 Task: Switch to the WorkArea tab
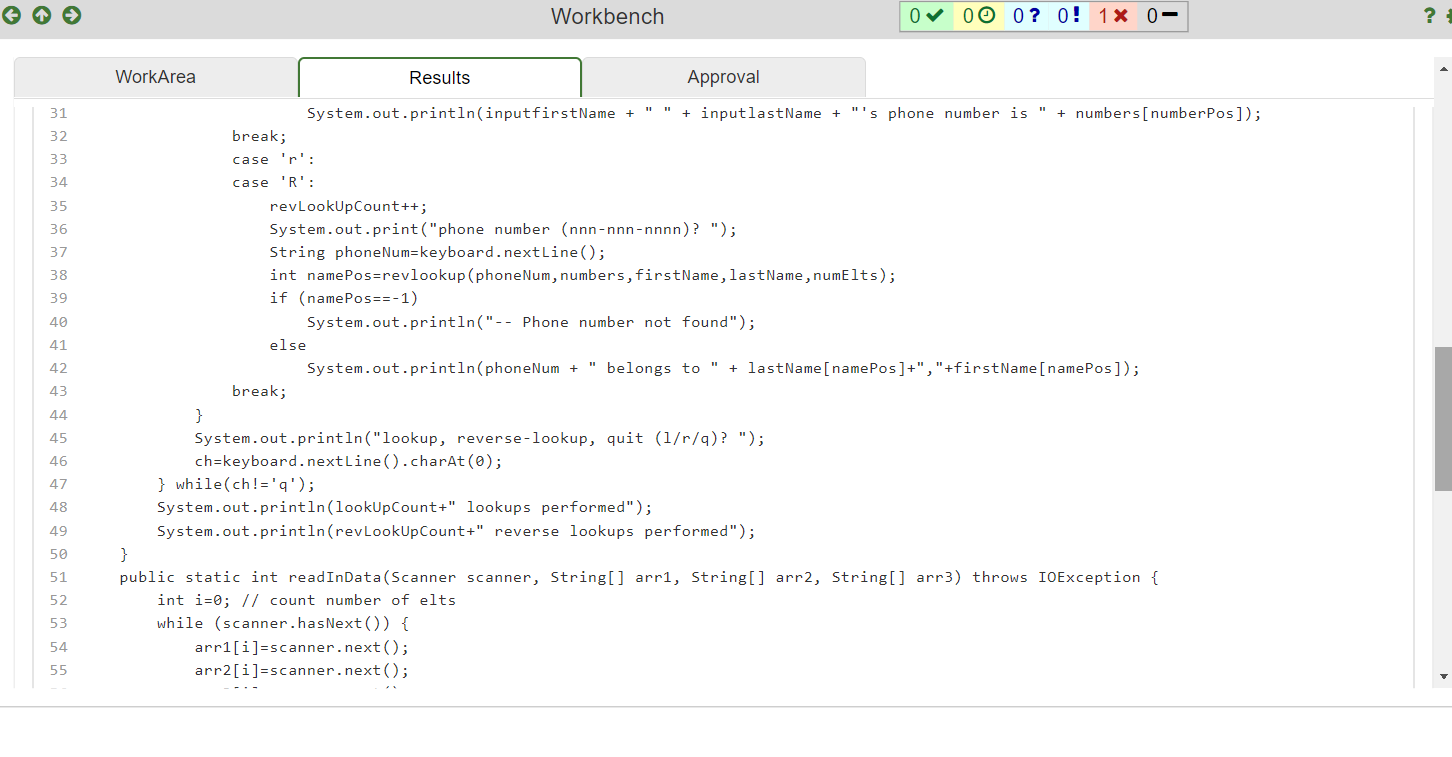[155, 76]
